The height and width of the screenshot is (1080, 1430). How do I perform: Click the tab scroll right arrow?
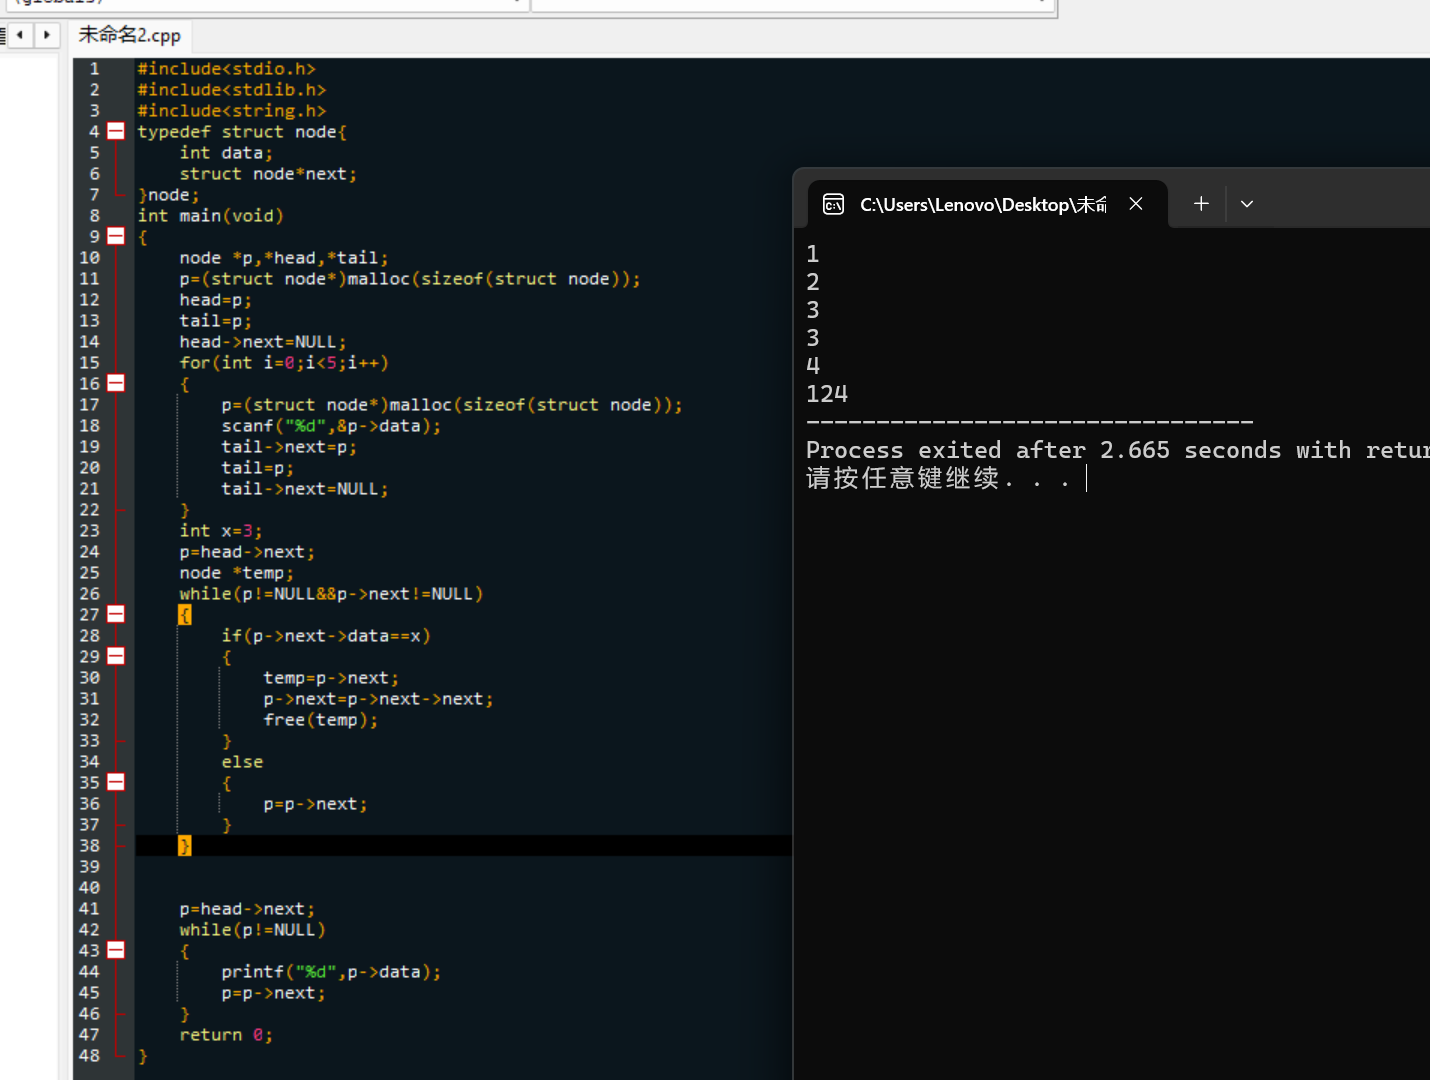click(x=47, y=35)
